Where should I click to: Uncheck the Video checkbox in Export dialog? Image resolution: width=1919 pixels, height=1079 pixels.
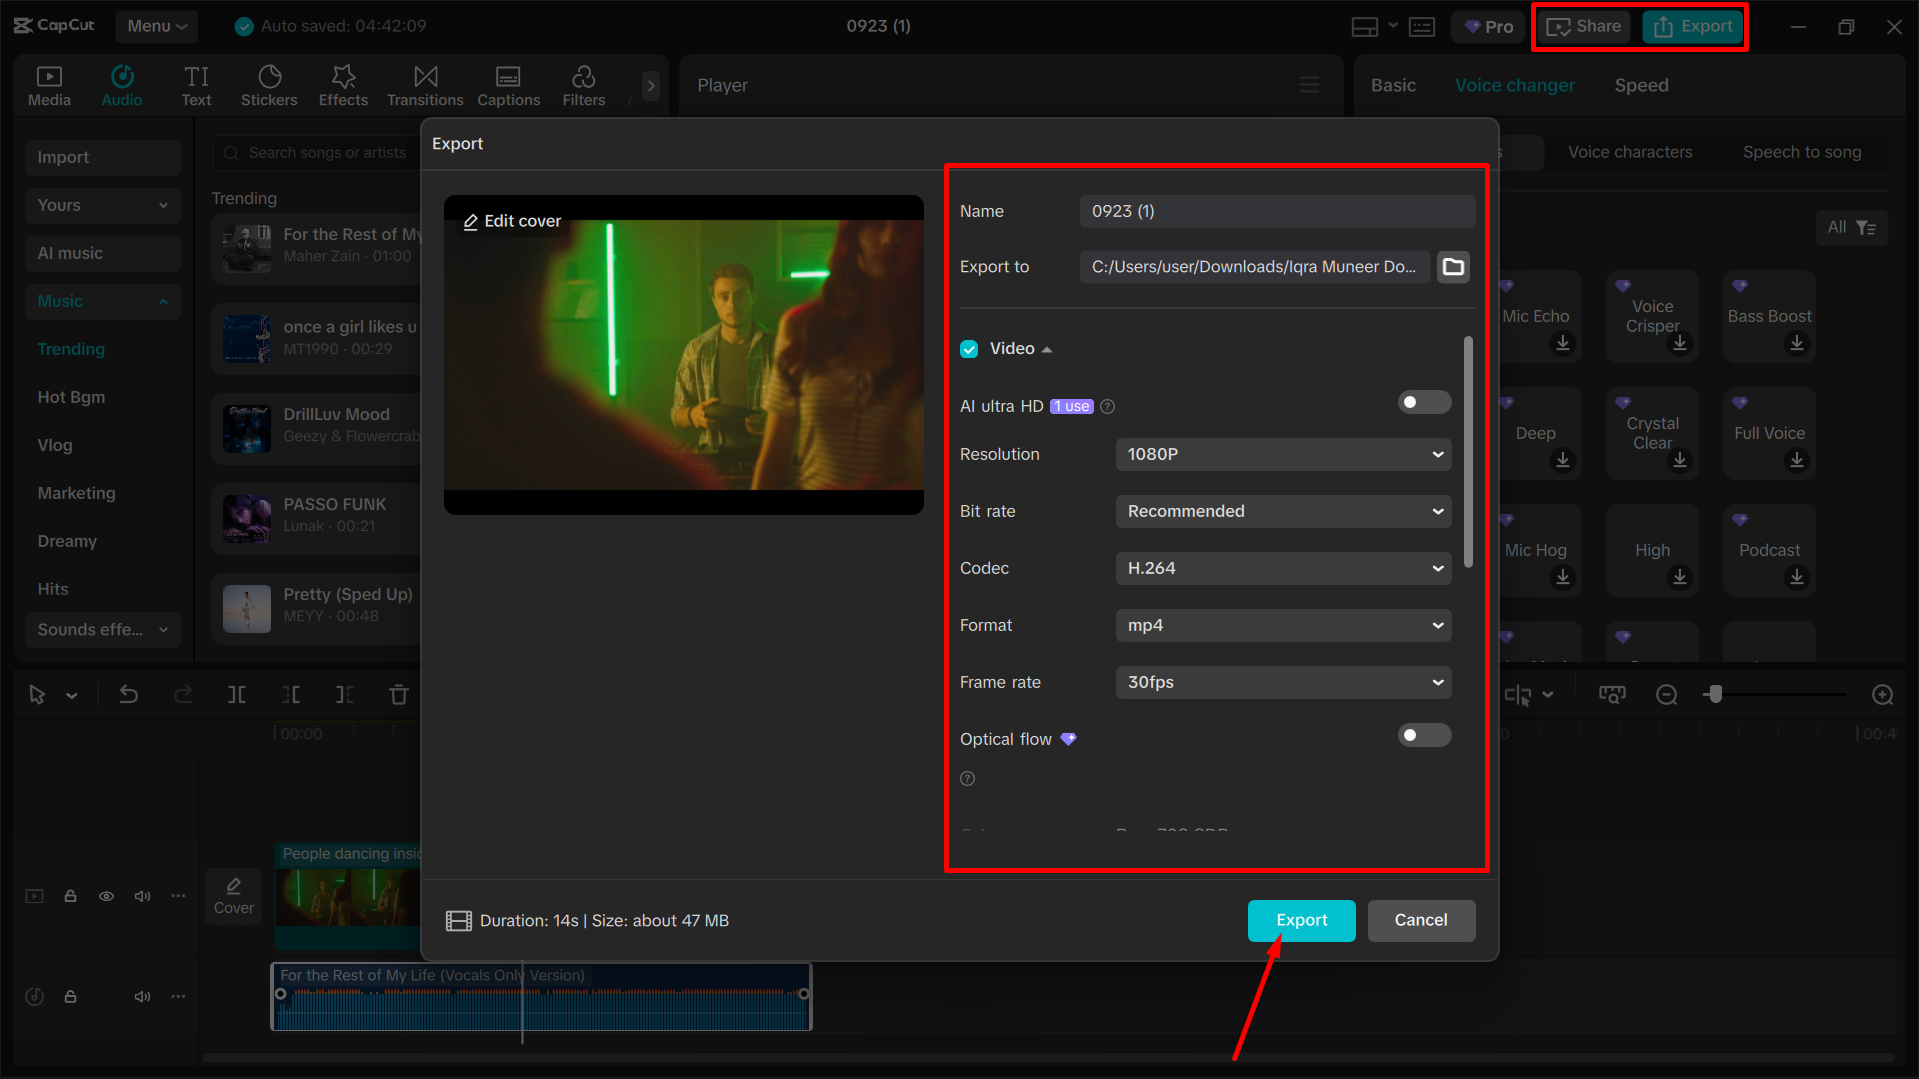tap(969, 348)
